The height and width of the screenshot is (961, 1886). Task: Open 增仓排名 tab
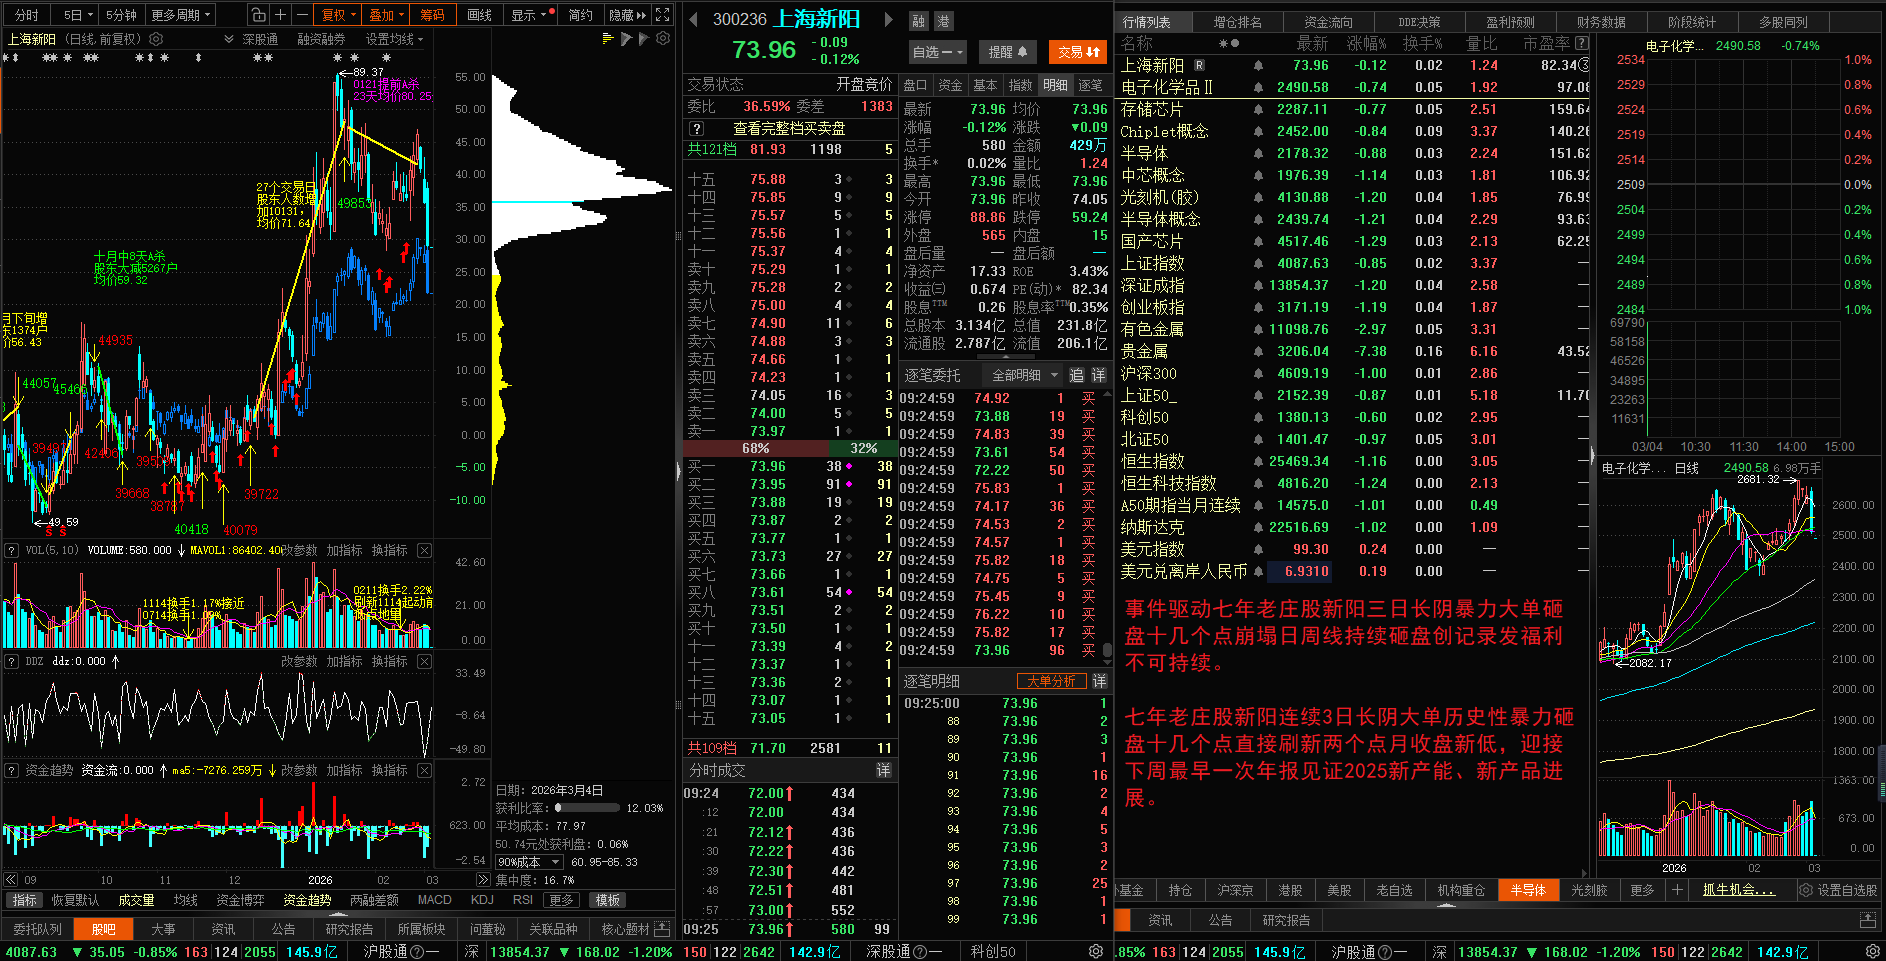1237,21
